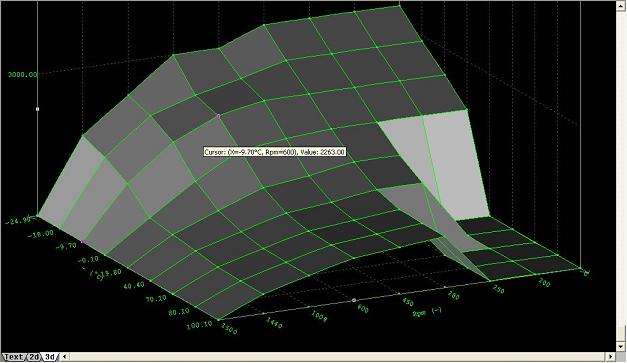Click the 1500 rpm axis label
The image size is (627, 363).
tap(229, 328)
